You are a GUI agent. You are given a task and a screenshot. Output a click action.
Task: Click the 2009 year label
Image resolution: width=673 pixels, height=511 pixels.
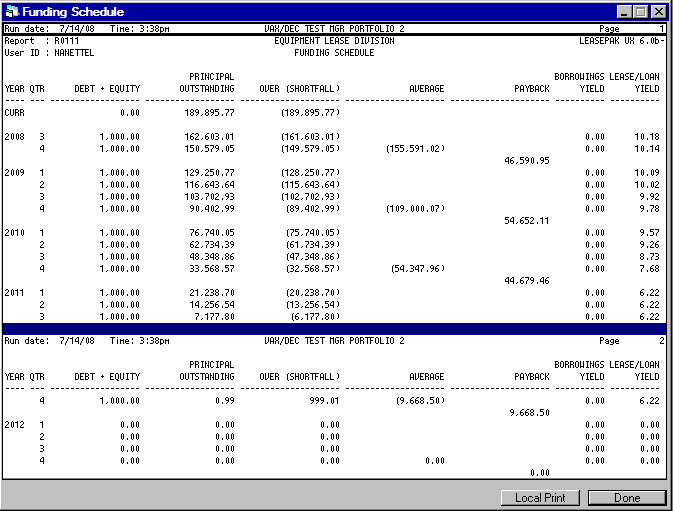click(15, 173)
